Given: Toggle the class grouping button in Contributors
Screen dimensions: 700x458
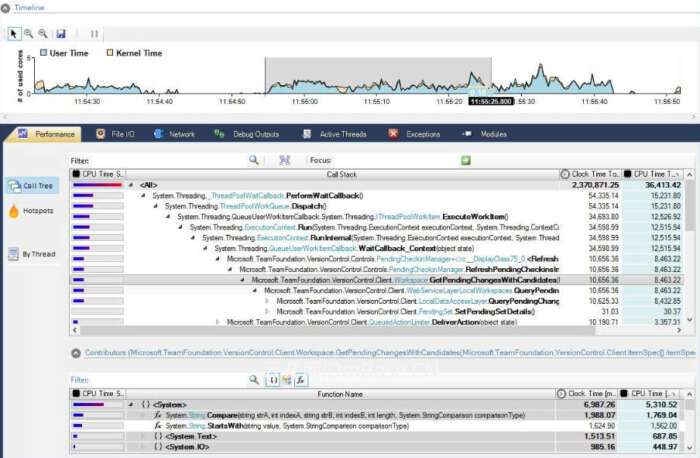Looking at the screenshot, I should (x=287, y=380).
